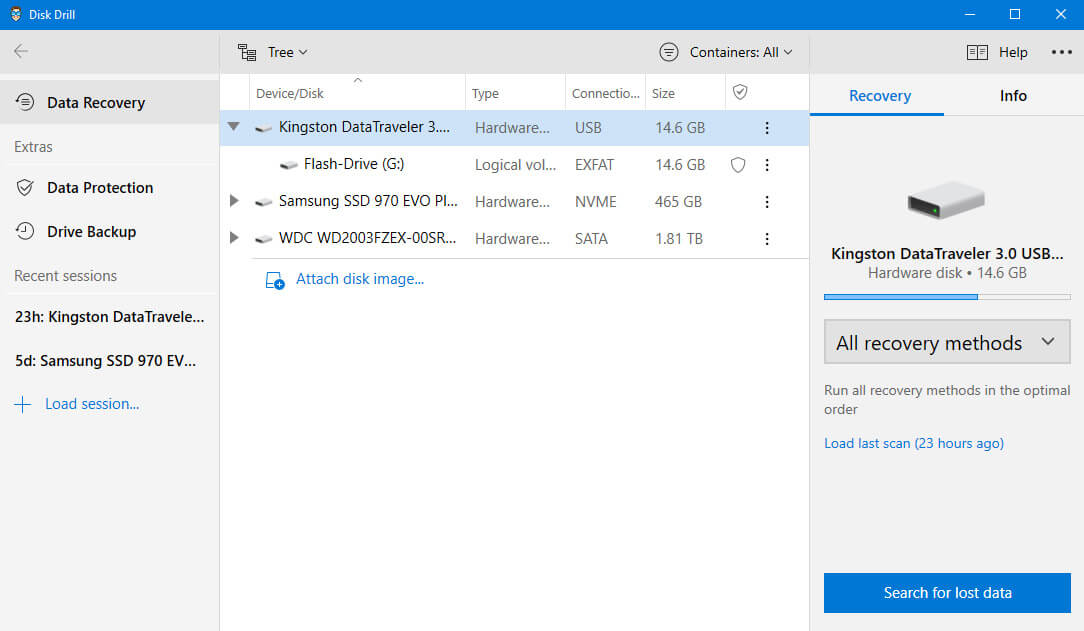The image size is (1084, 631).
Task: Open Load last scan from 23 hours ago
Action: tap(913, 442)
